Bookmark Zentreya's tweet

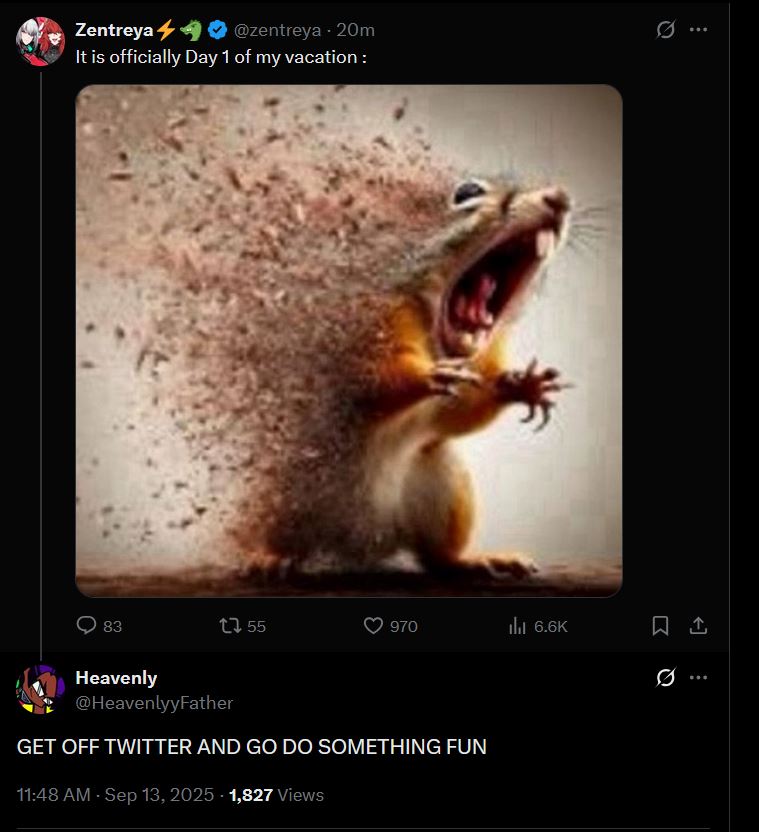(660, 626)
